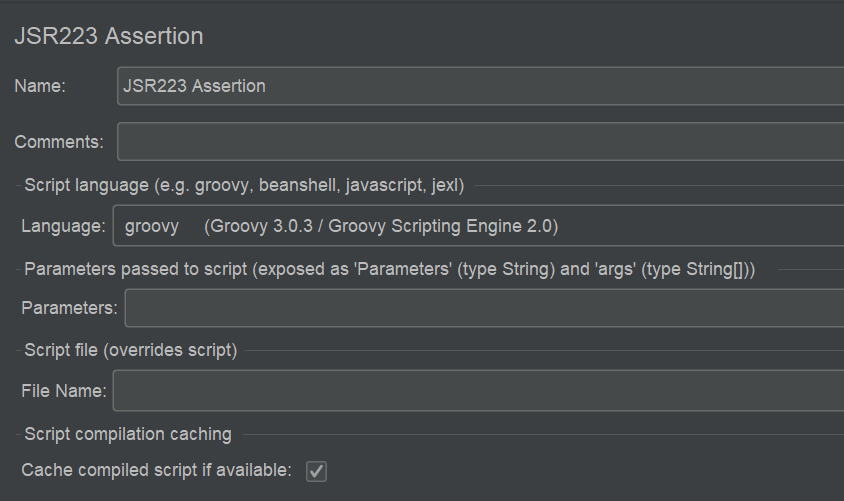Click the "Language:" label
Image resolution: width=844 pixels, height=501 pixels.
pyautogui.click(x=63, y=226)
